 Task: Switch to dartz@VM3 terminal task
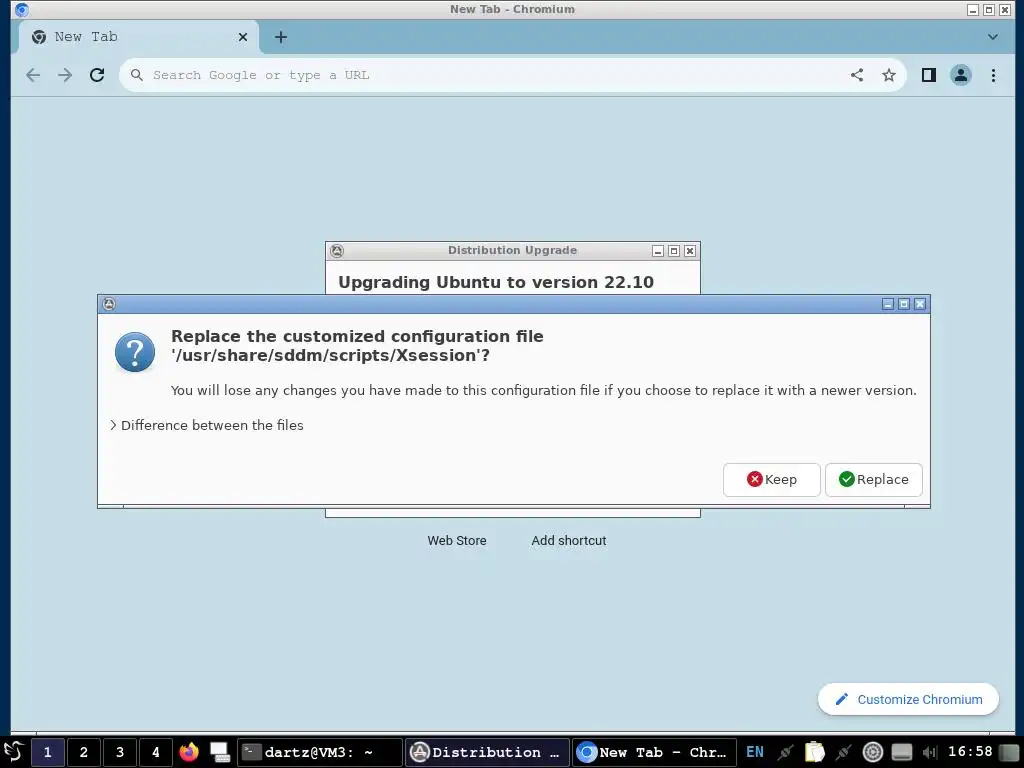pos(319,752)
